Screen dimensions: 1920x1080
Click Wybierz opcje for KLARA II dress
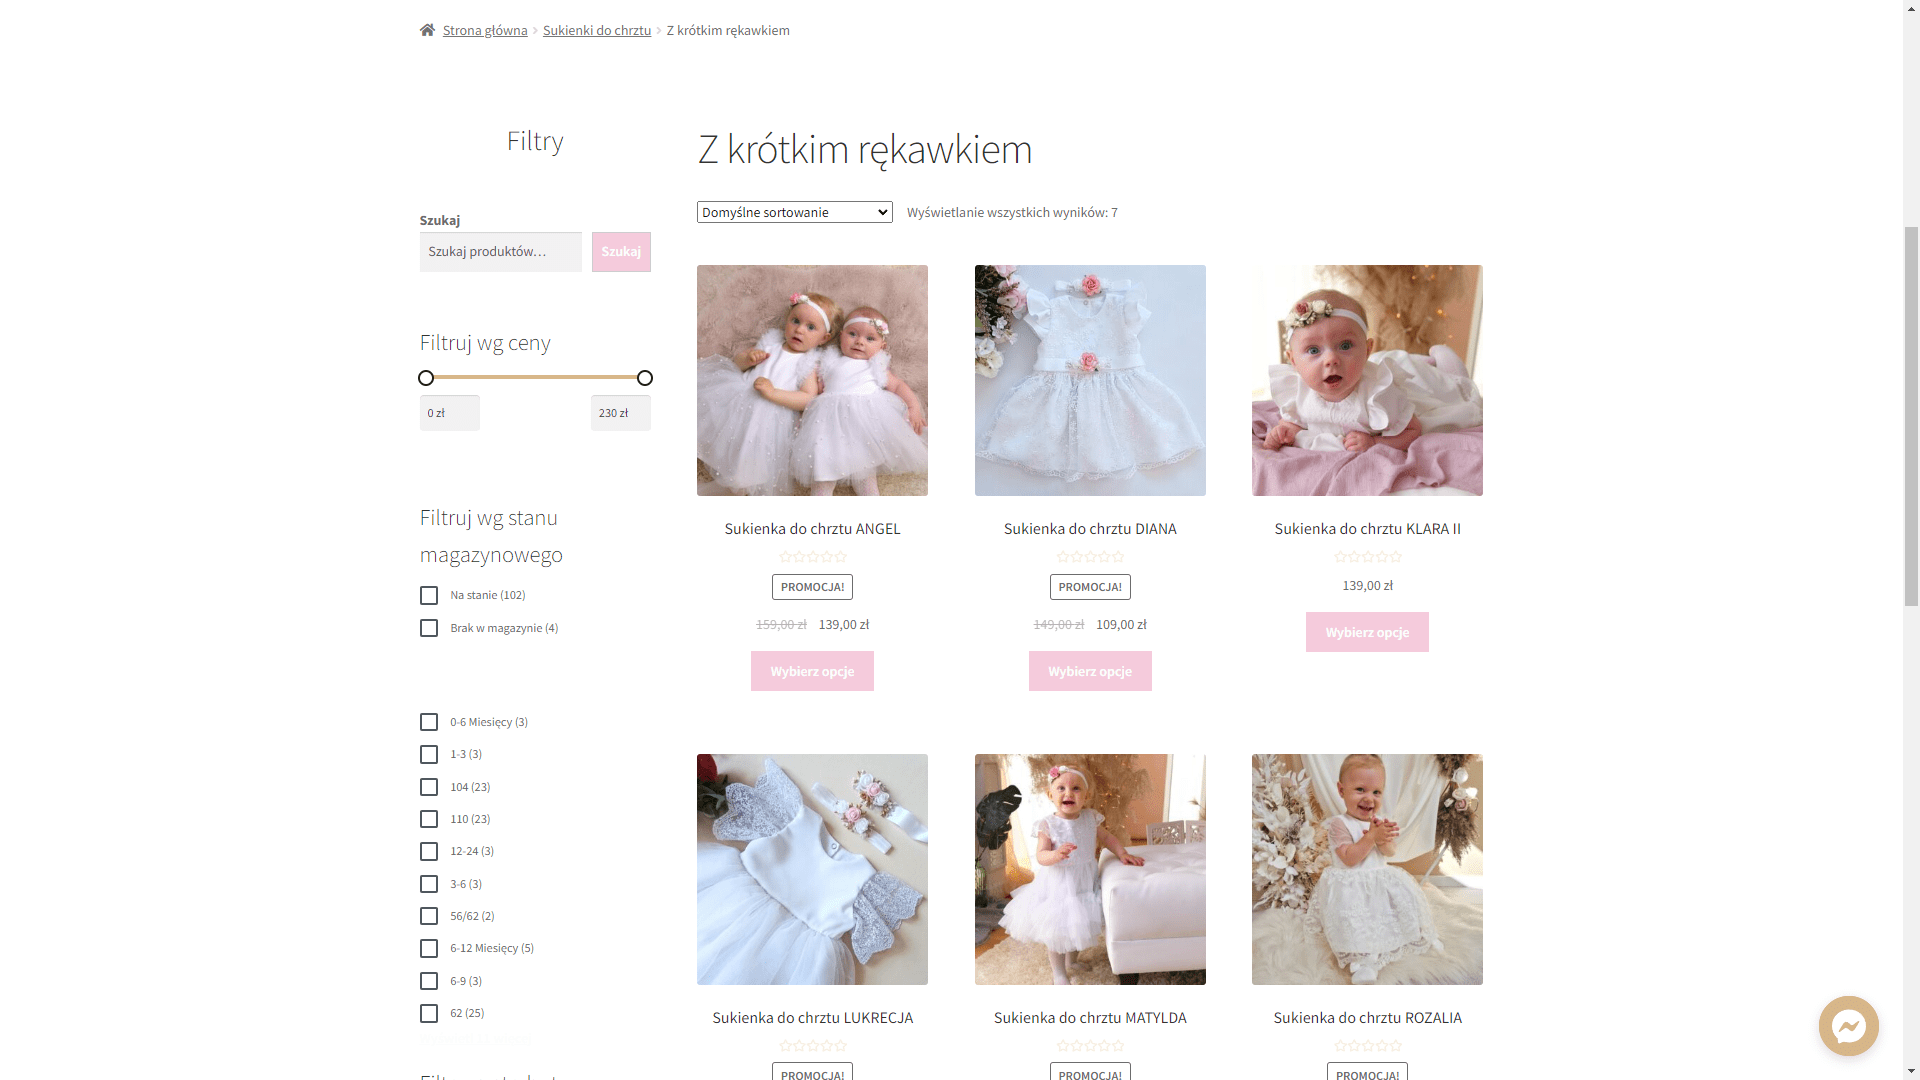tap(1367, 632)
